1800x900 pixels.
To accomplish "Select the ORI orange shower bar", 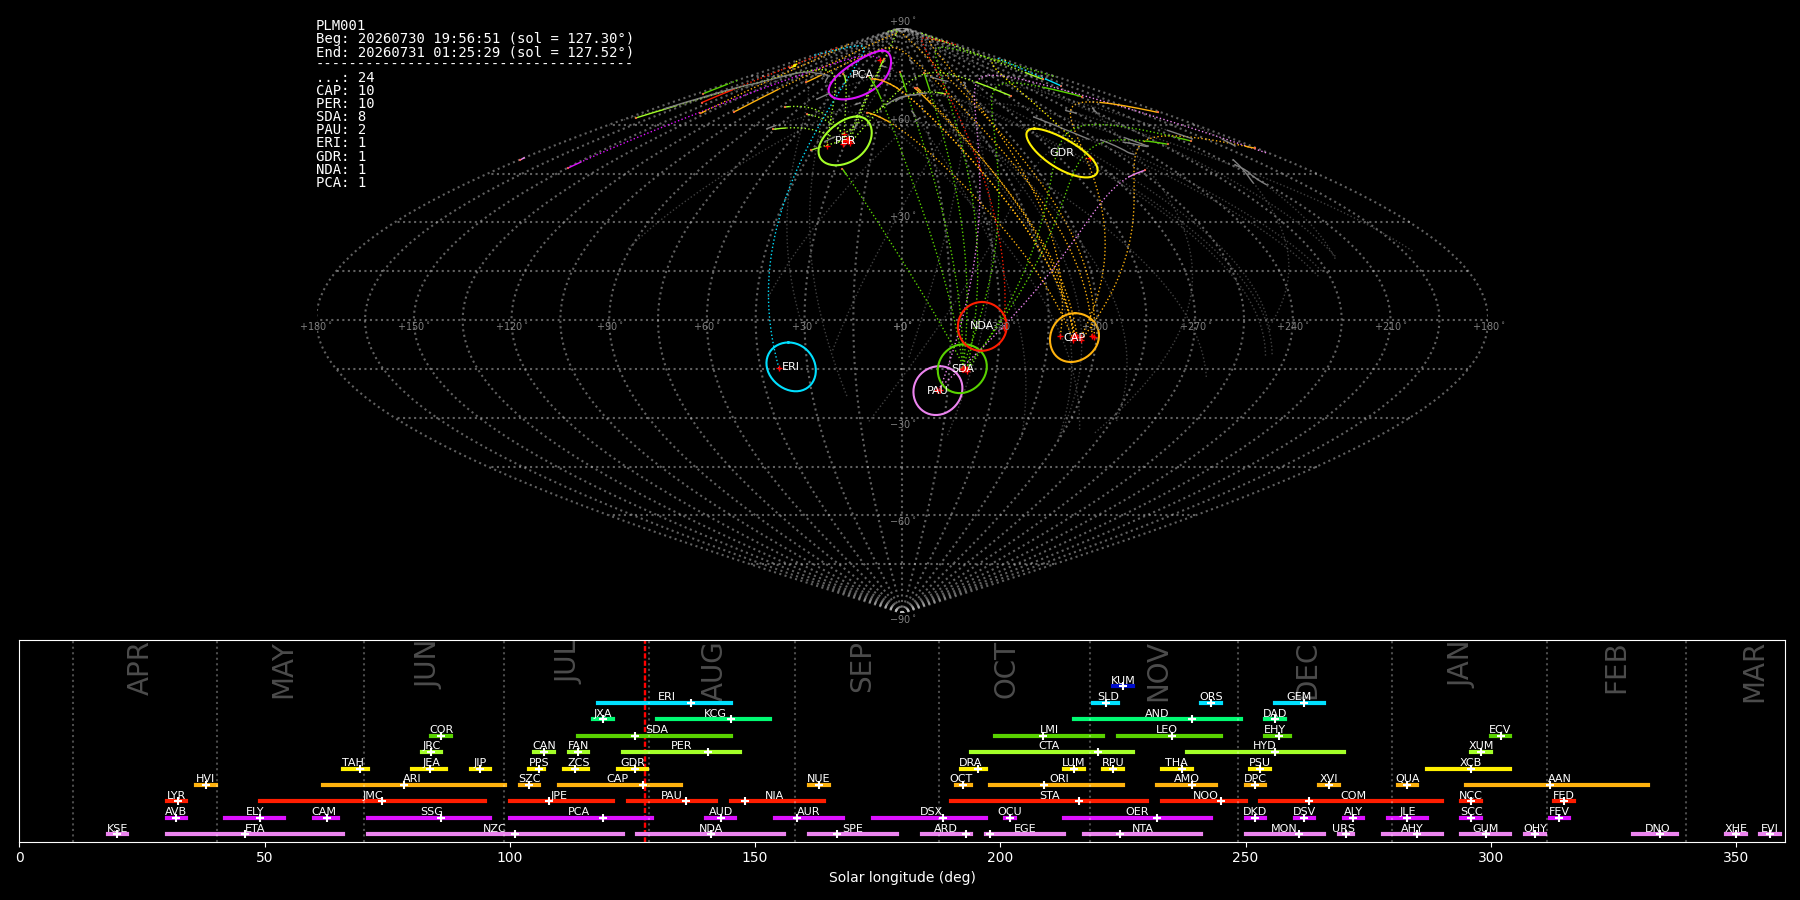I will (x=1056, y=785).
